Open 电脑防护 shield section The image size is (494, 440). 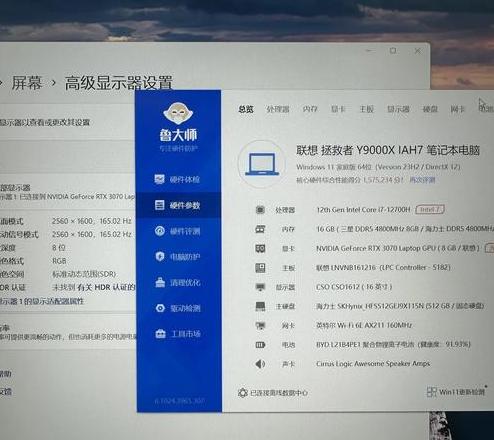pyautogui.click(x=178, y=257)
